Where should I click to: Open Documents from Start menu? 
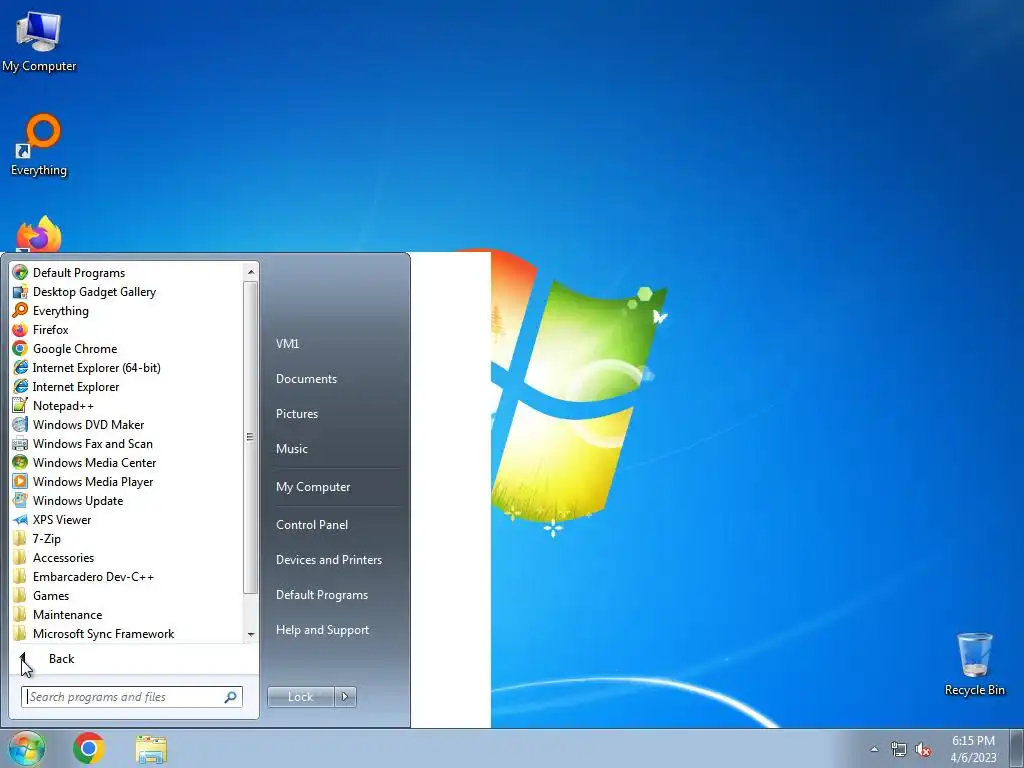tap(306, 379)
